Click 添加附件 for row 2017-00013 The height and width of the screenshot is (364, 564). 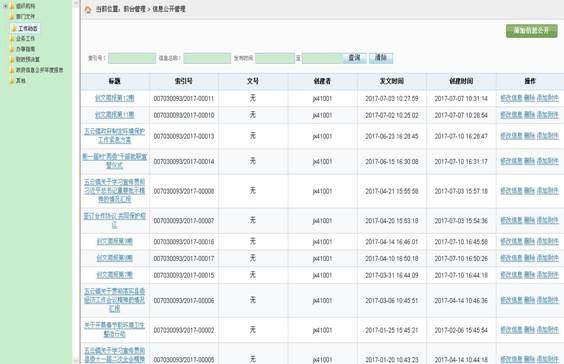[x=547, y=136]
